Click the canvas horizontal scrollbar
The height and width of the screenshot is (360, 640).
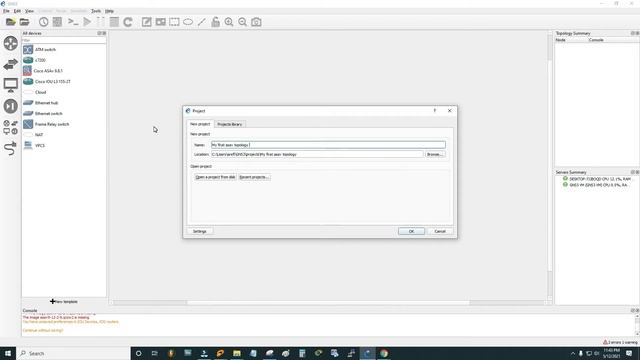tap(329, 302)
